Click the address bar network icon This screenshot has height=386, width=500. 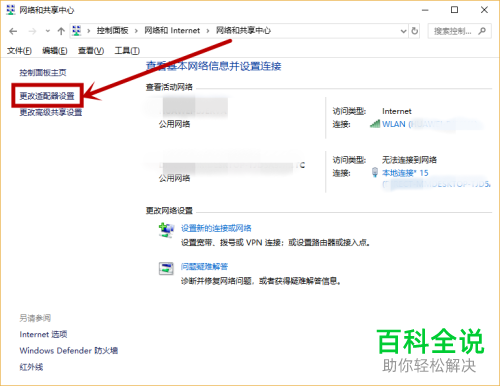point(77,31)
